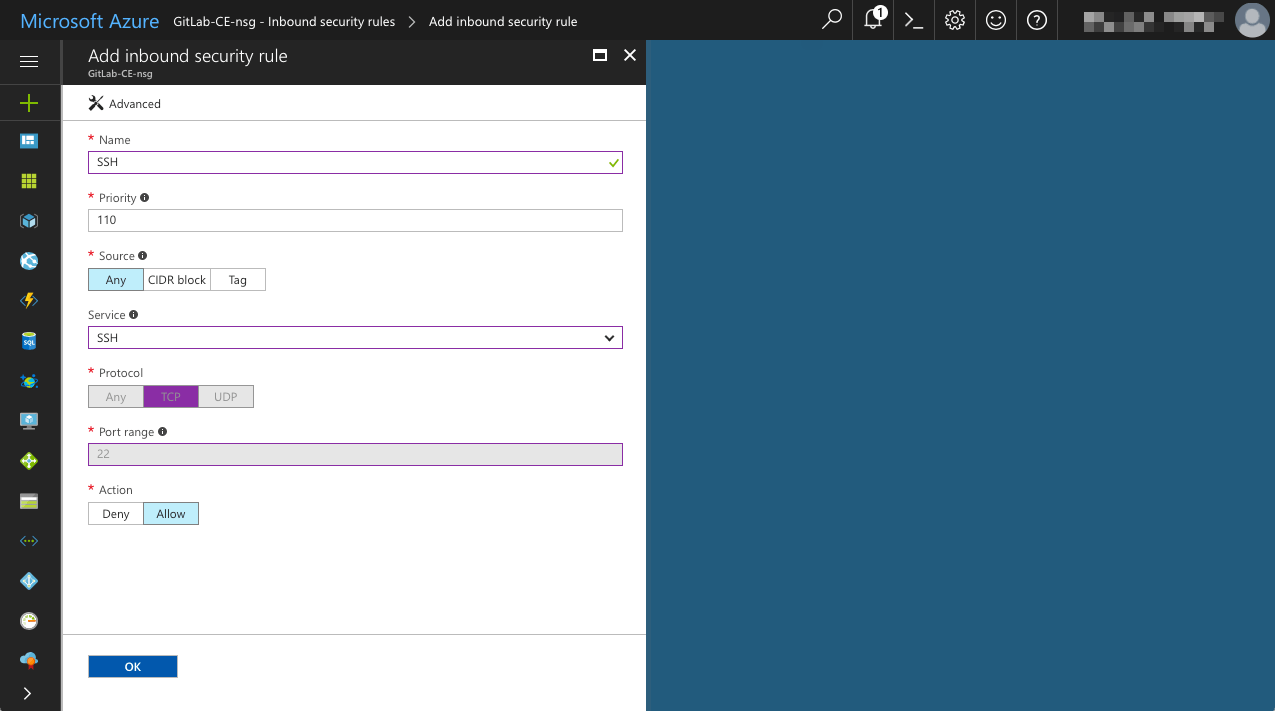Navigate back via the Inbound security rules breadcrumb
This screenshot has width=1275, height=711.
(x=284, y=20)
